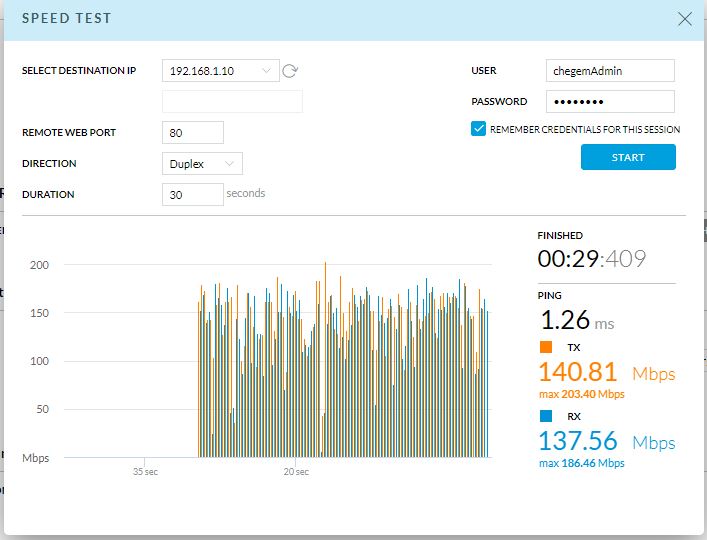Select the text max 186.46 Mbps

click(x=582, y=463)
